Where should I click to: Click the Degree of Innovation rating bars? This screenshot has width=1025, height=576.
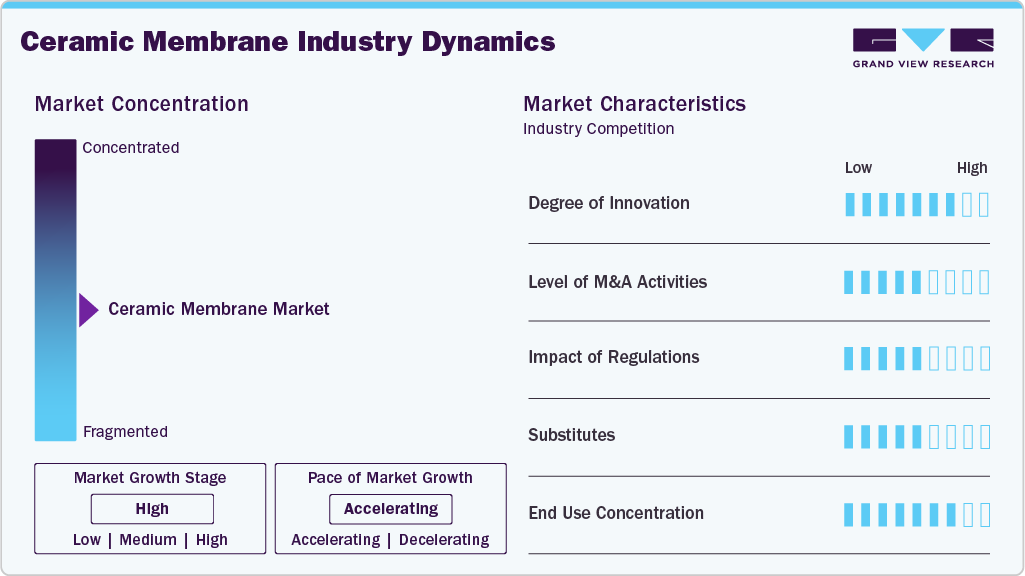click(x=916, y=204)
